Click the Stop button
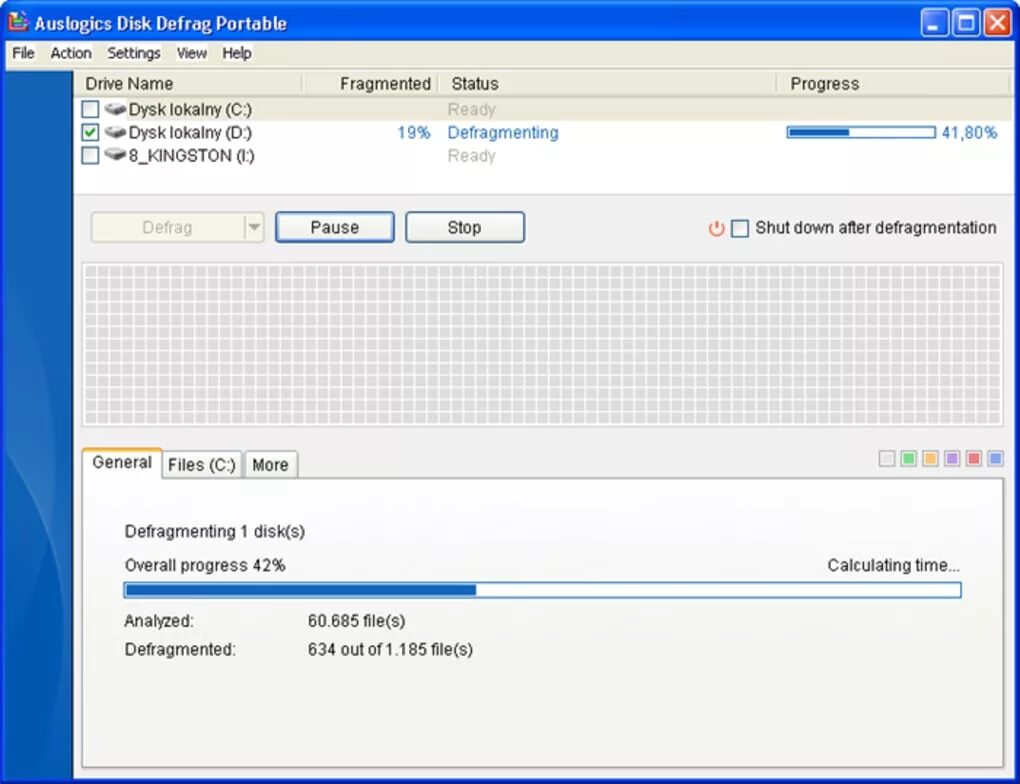Image resolution: width=1020 pixels, height=784 pixels. click(x=464, y=227)
